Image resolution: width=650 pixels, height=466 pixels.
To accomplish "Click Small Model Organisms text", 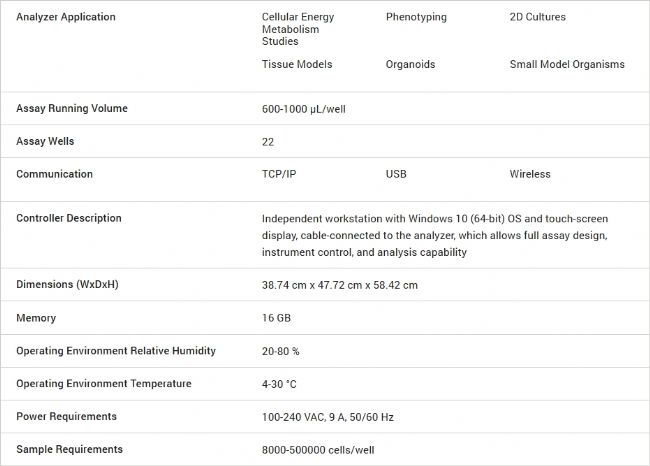I will tap(567, 64).
